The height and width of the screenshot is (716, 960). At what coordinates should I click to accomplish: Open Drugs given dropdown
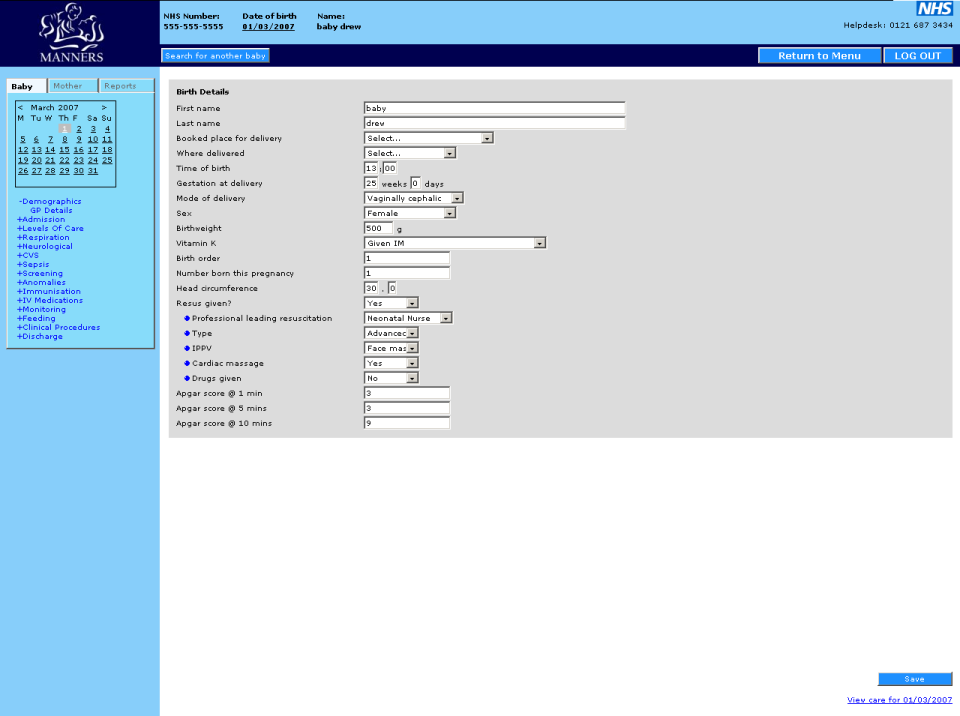391,379
